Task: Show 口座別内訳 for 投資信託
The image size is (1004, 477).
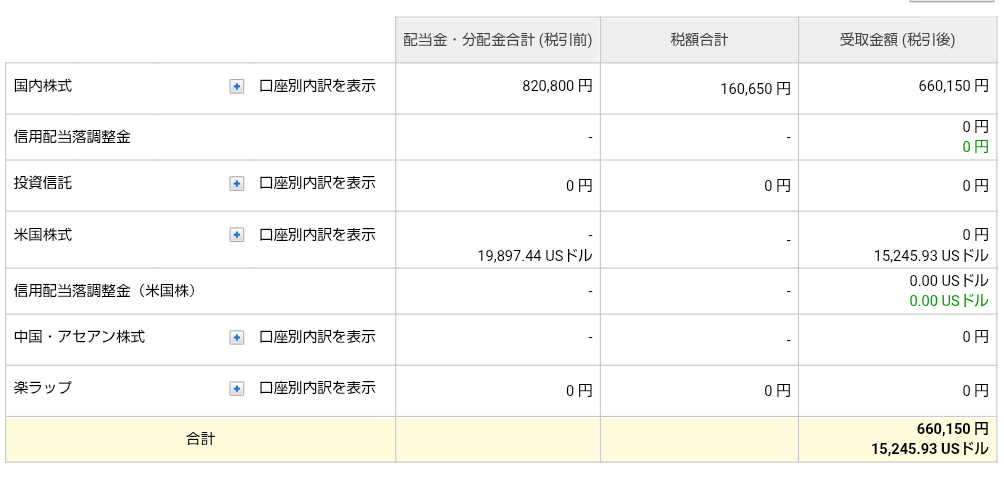Action: (317, 184)
